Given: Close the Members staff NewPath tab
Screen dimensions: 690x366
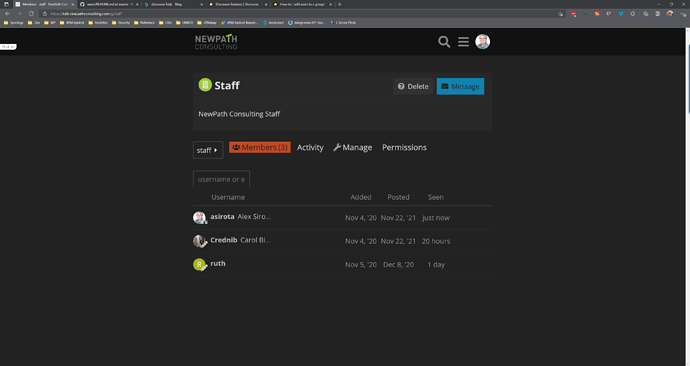Looking at the screenshot, I should click(x=73, y=4).
